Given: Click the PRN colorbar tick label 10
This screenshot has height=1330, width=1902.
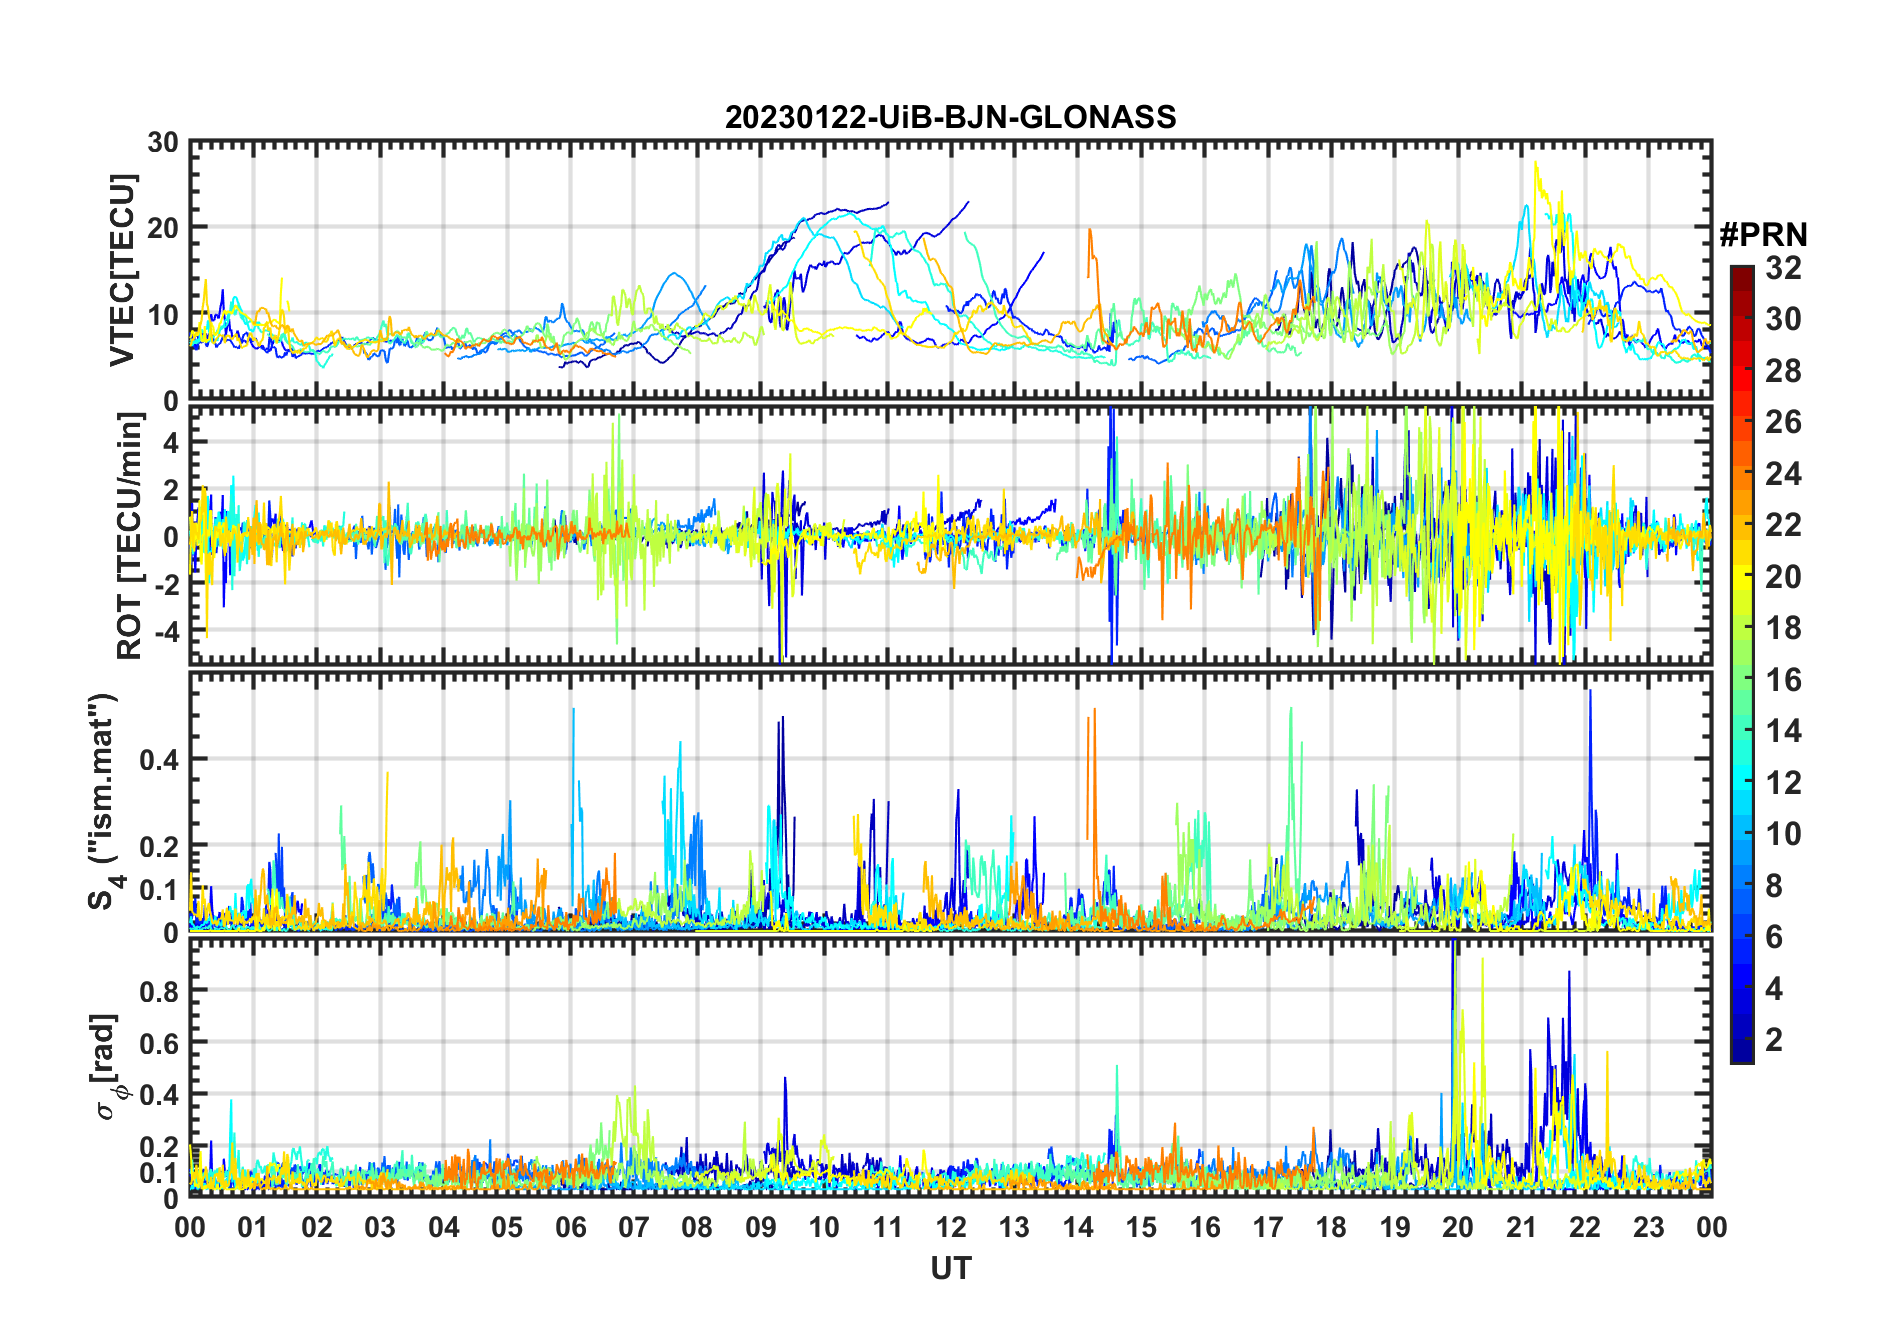Looking at the screenshot, I should click(x=1784, y=834).
